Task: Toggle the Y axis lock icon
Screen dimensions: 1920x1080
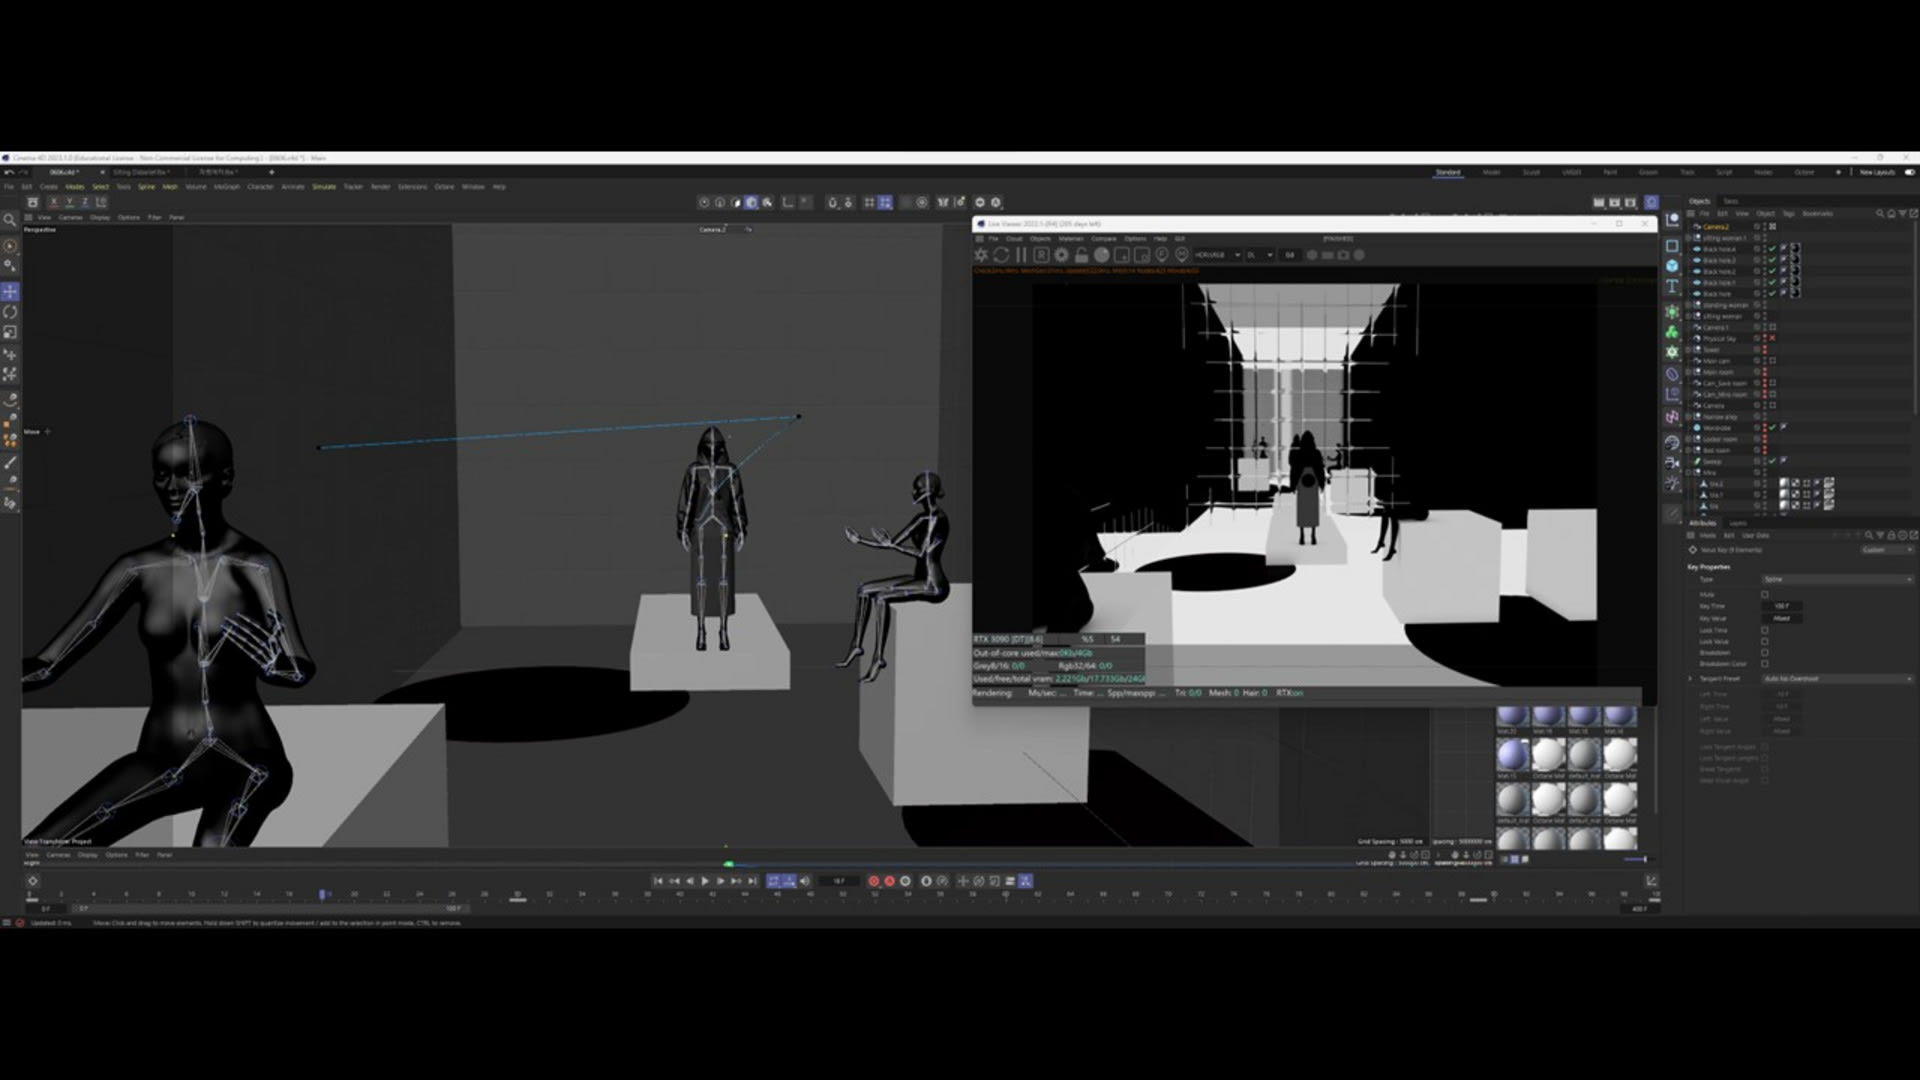Action: coord(69,202)
